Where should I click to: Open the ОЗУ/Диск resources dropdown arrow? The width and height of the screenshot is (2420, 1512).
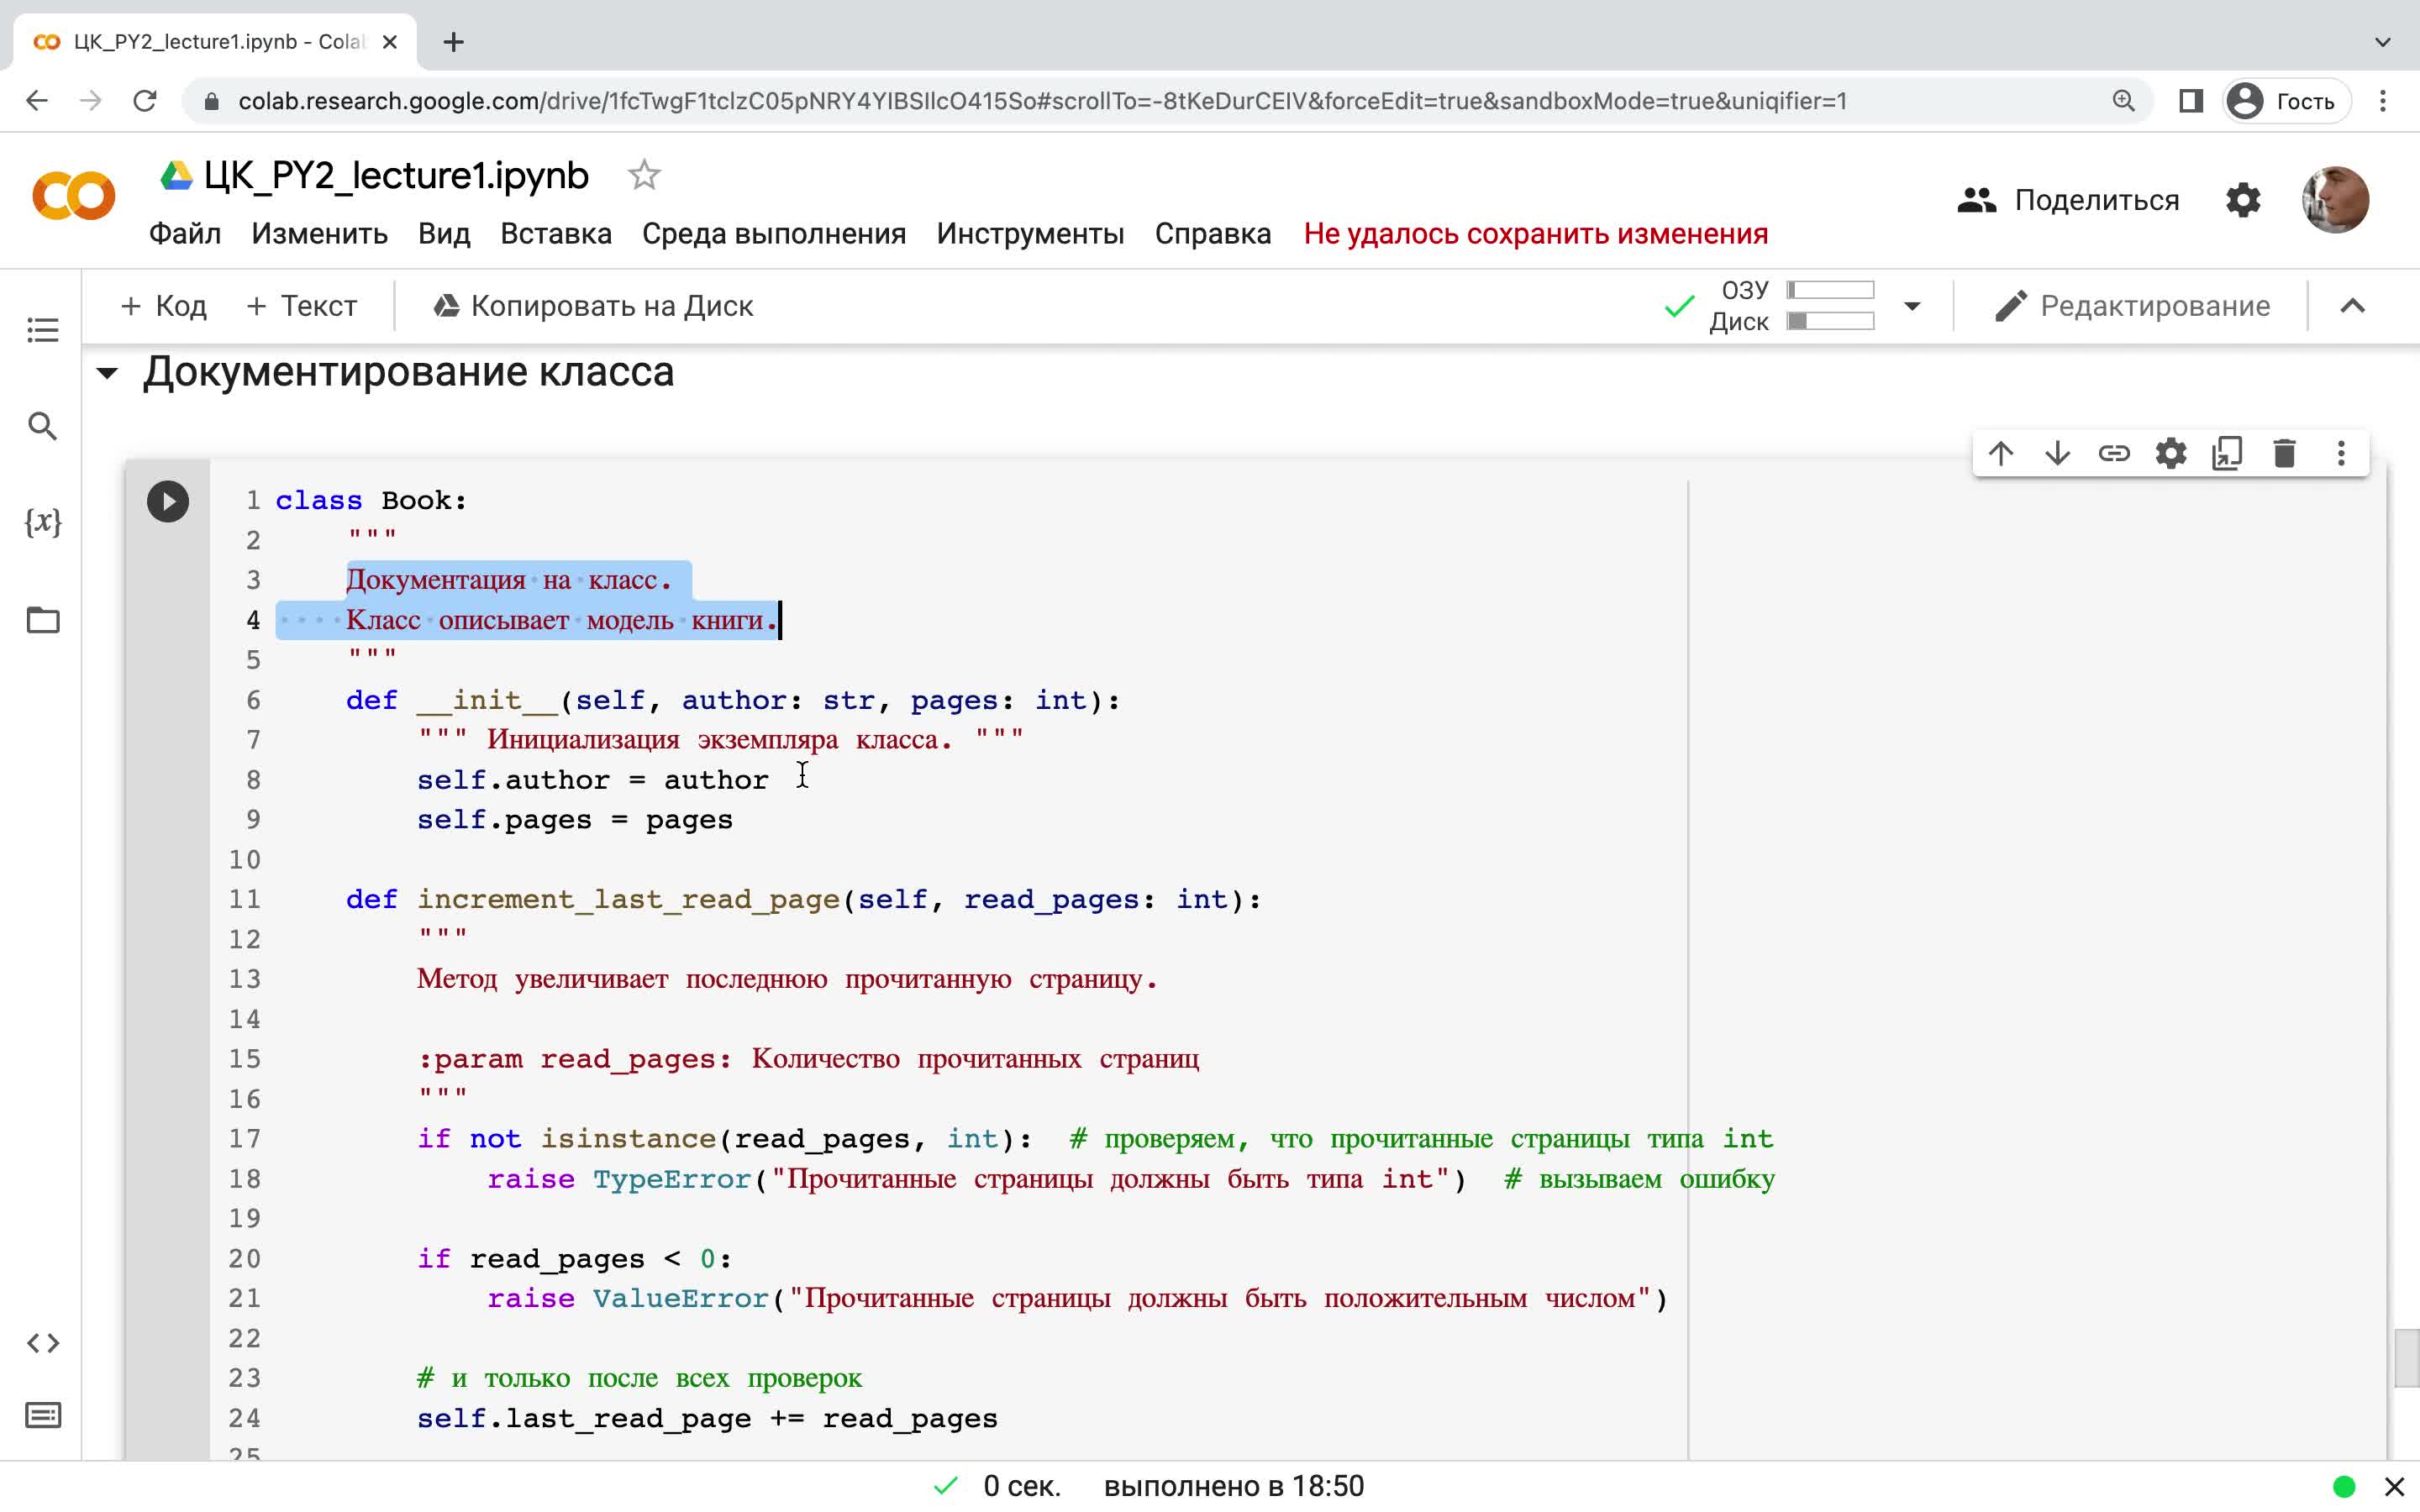coord(1912,306)
